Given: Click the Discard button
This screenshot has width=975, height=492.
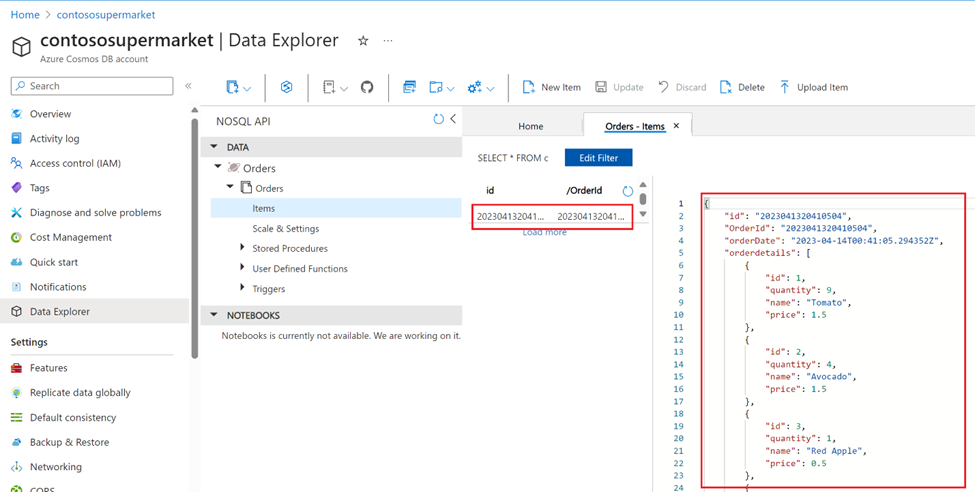Looking at the screenshot, I should pyautogui.click(x=682, y=88).
